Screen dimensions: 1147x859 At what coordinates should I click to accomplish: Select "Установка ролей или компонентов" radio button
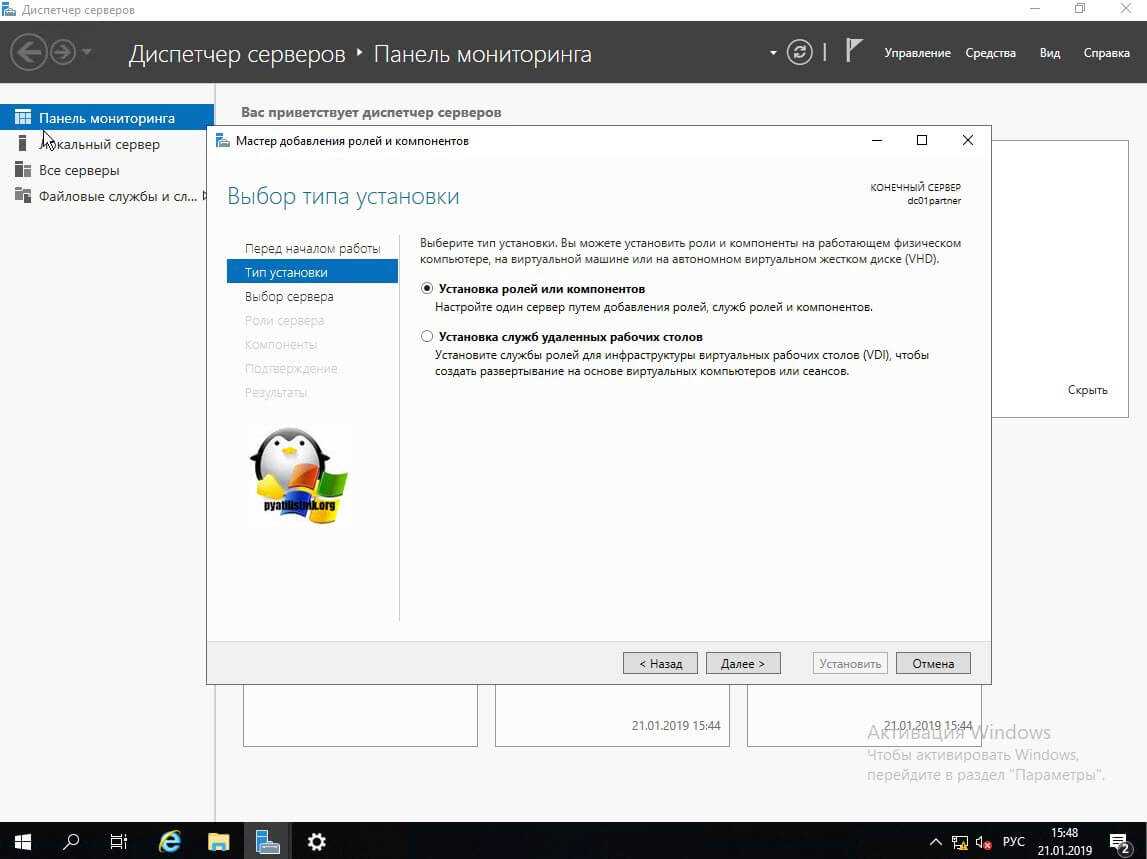point(428,288)
